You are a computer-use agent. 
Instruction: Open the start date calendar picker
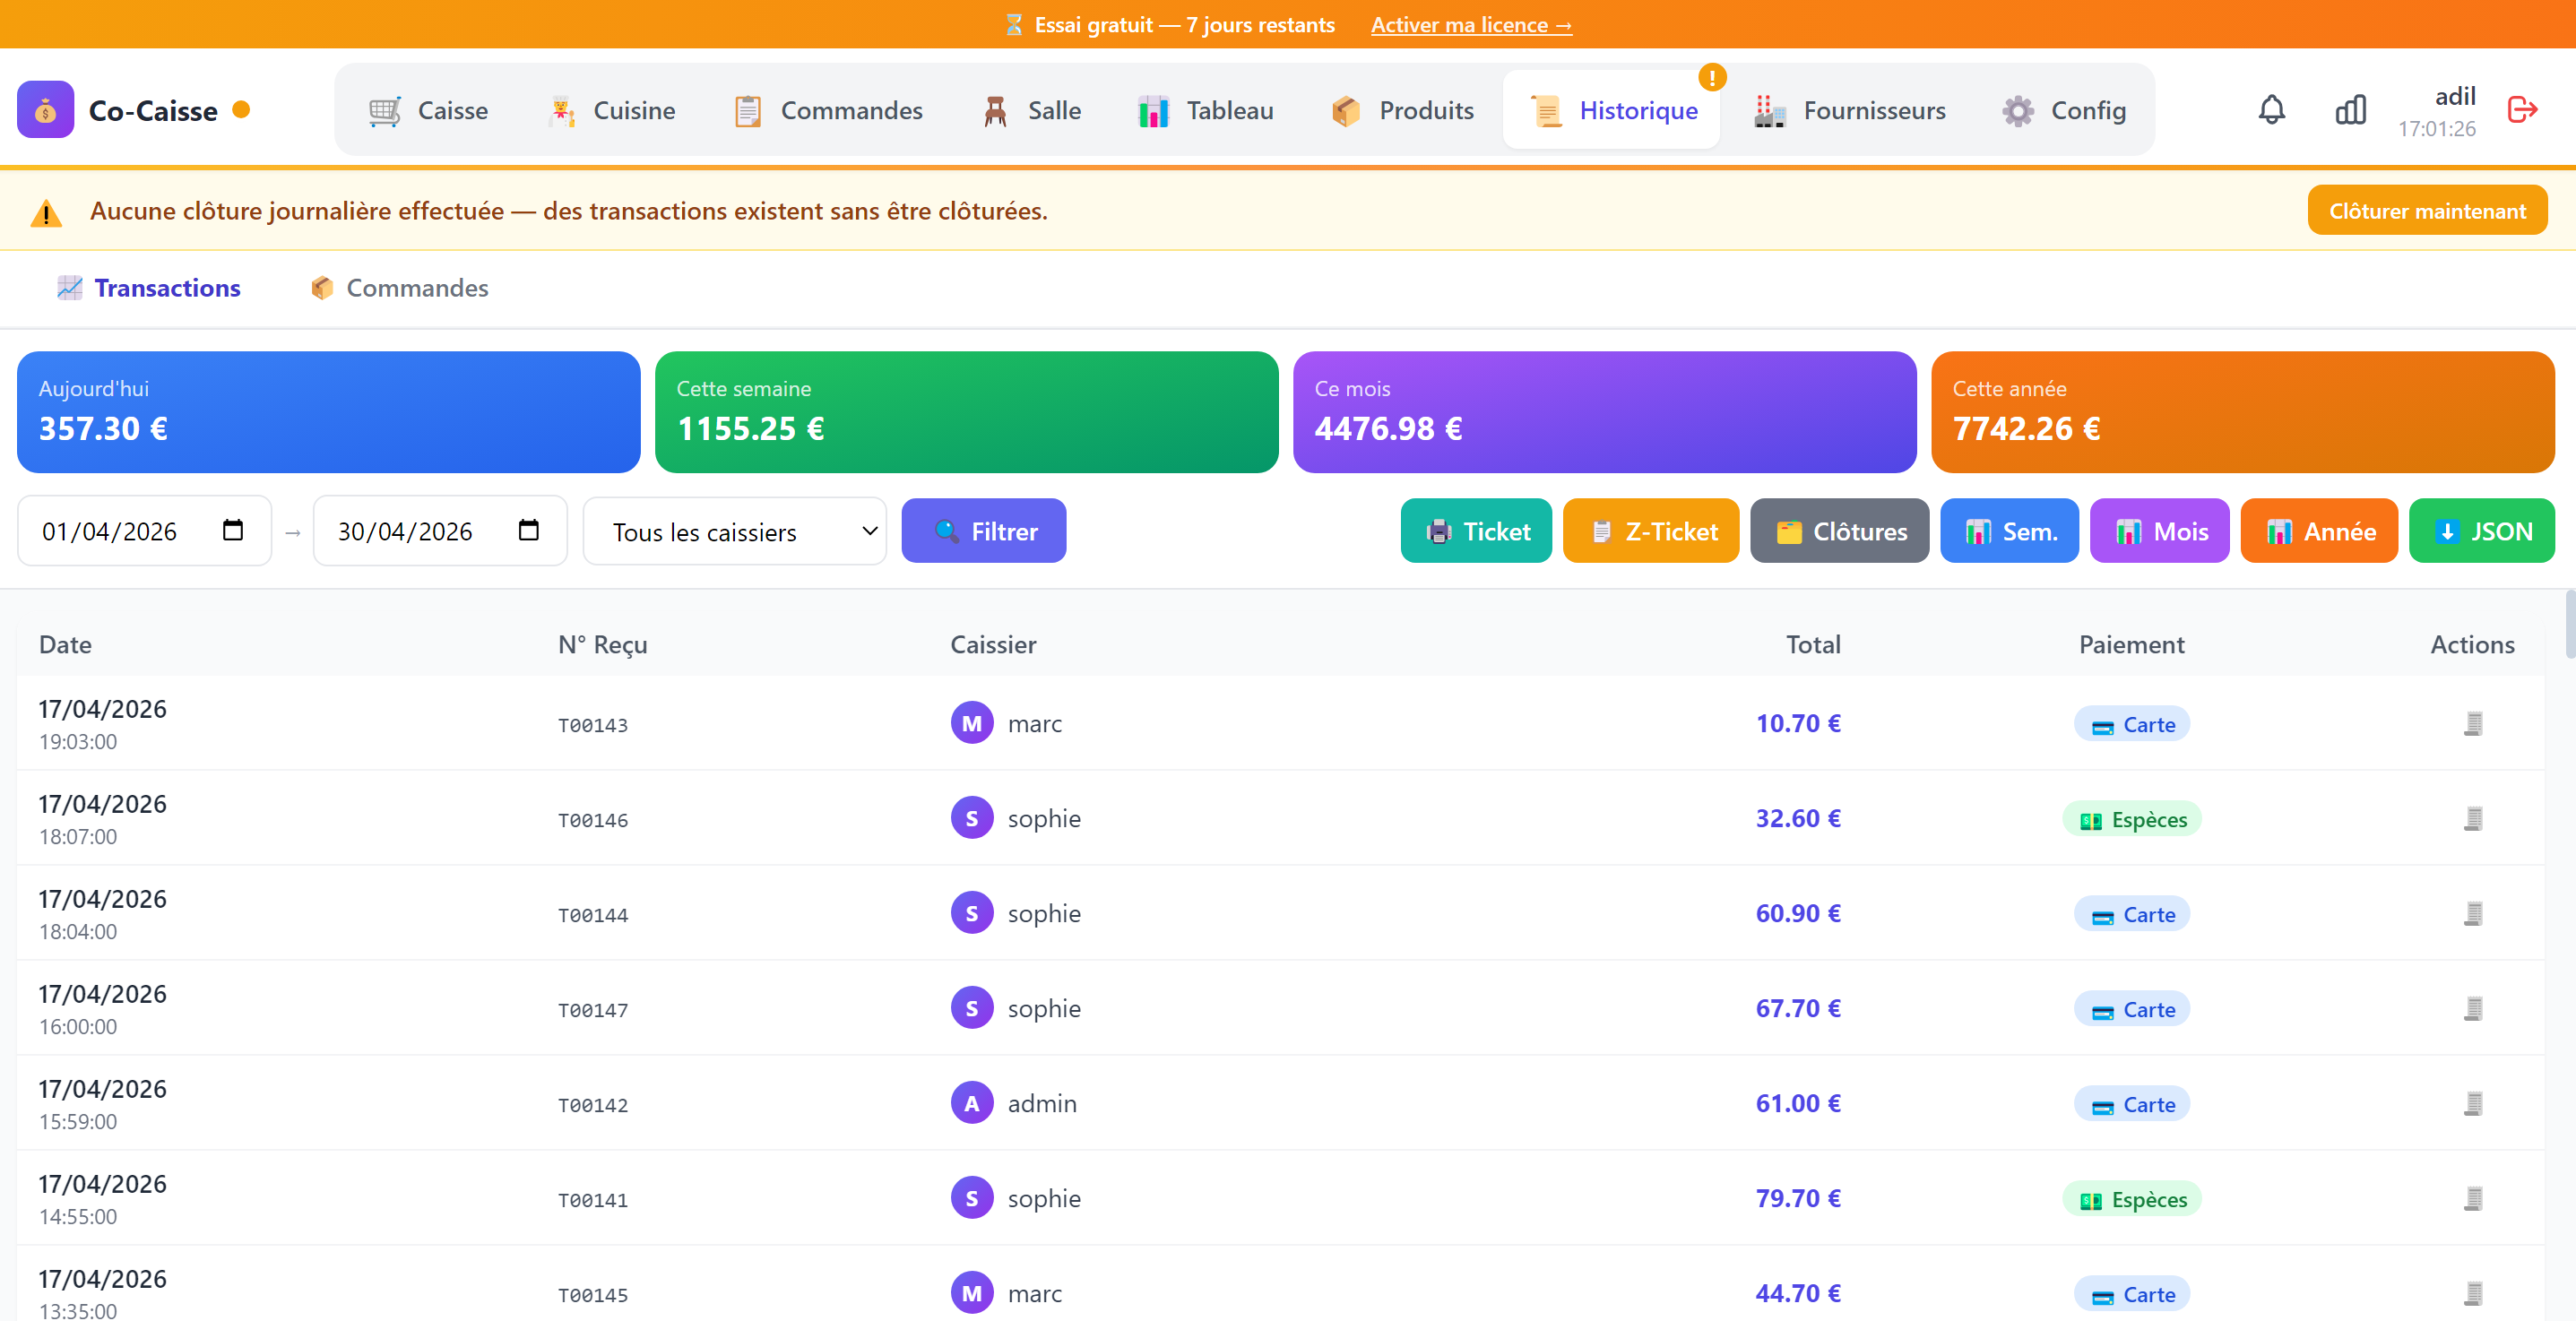coord(233,531)
